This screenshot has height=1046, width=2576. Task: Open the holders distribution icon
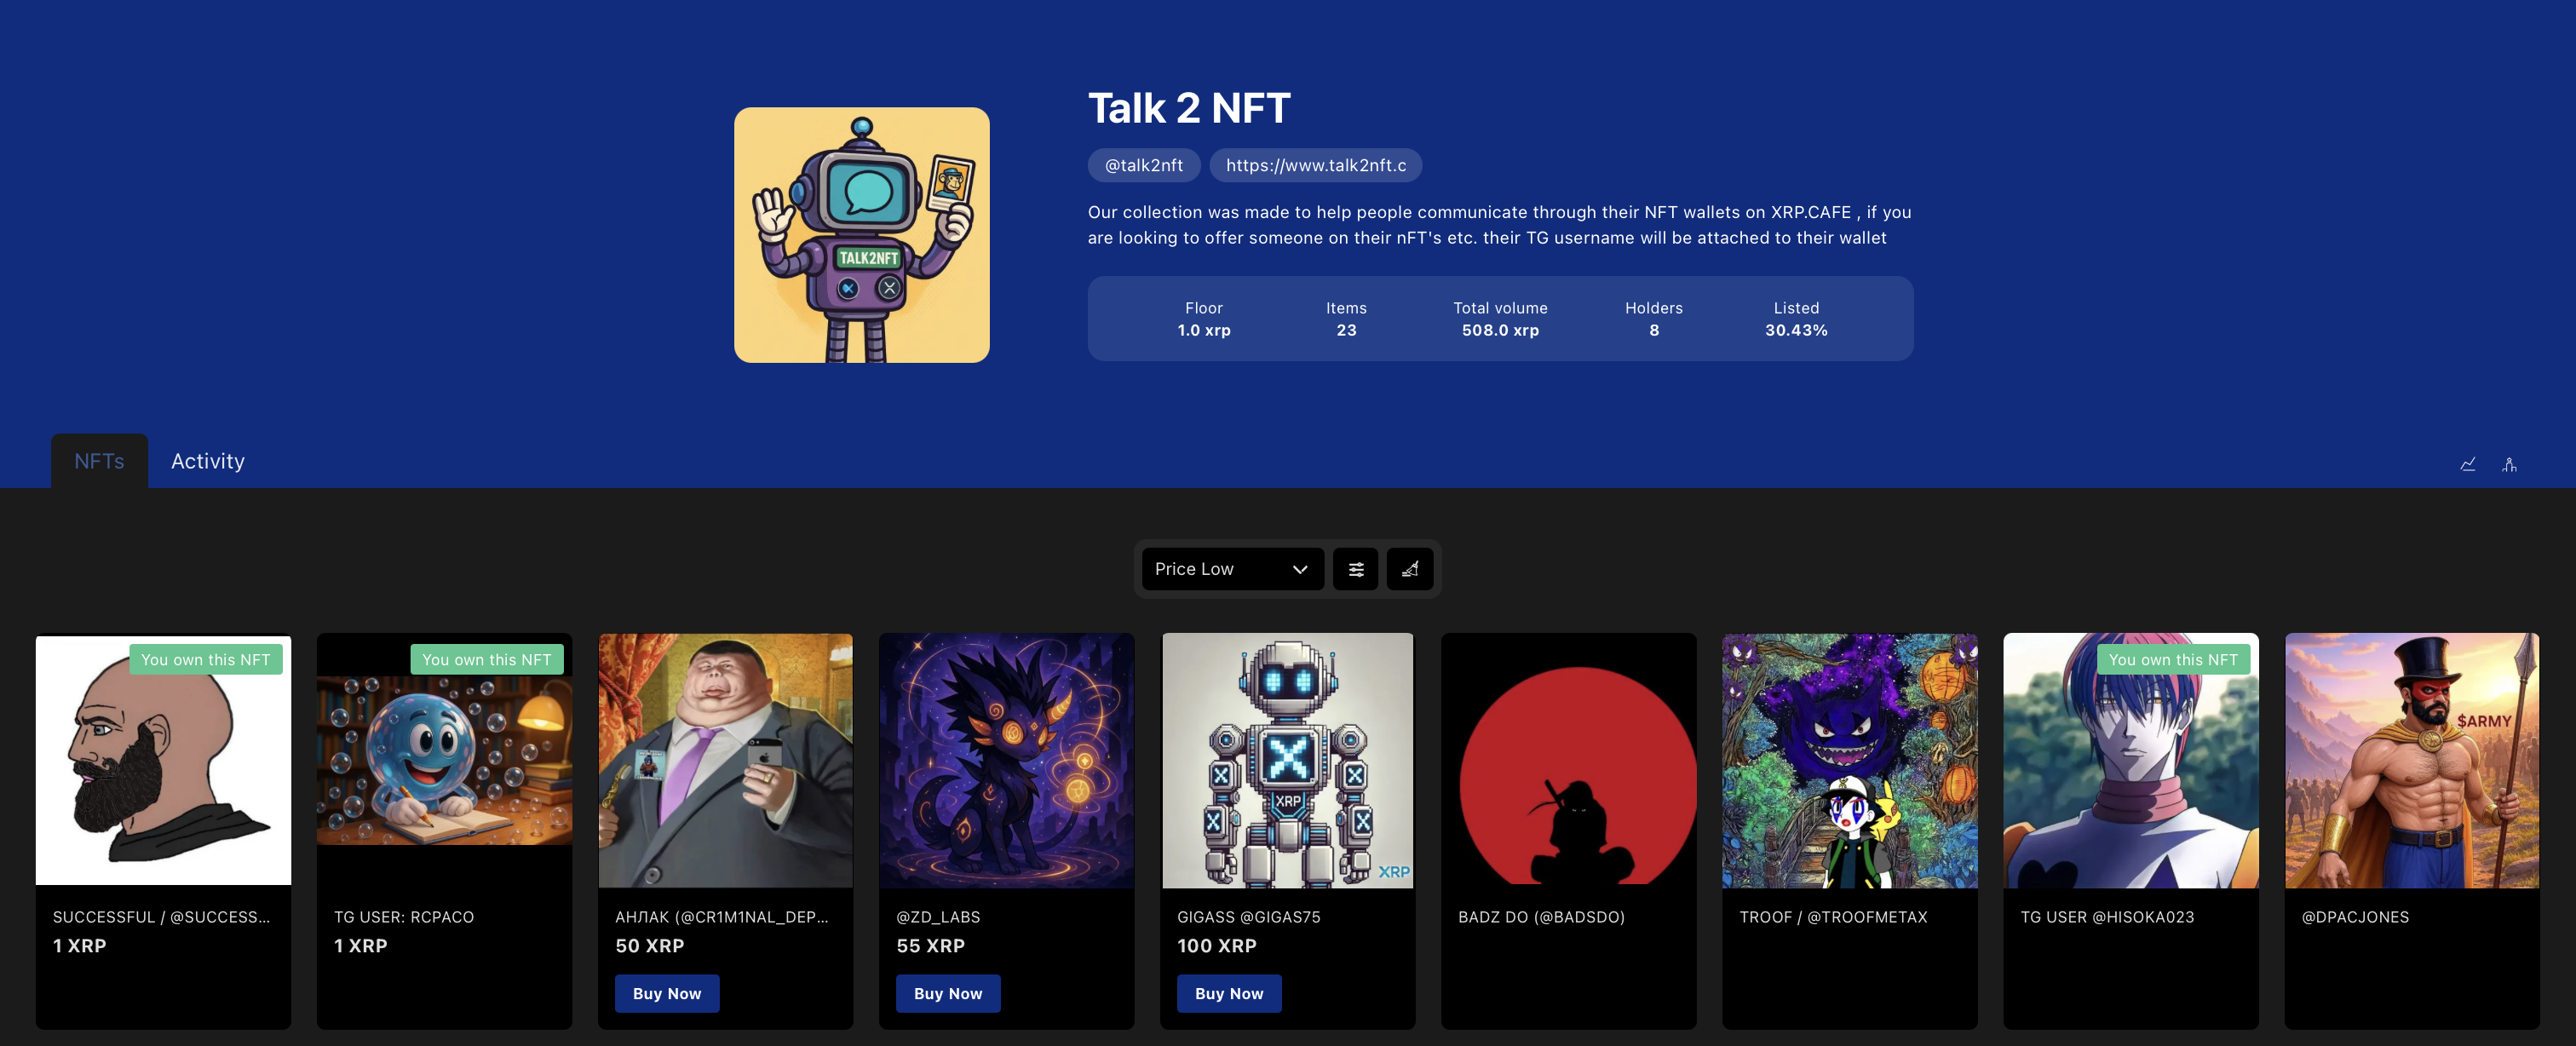click(2510, 463)
